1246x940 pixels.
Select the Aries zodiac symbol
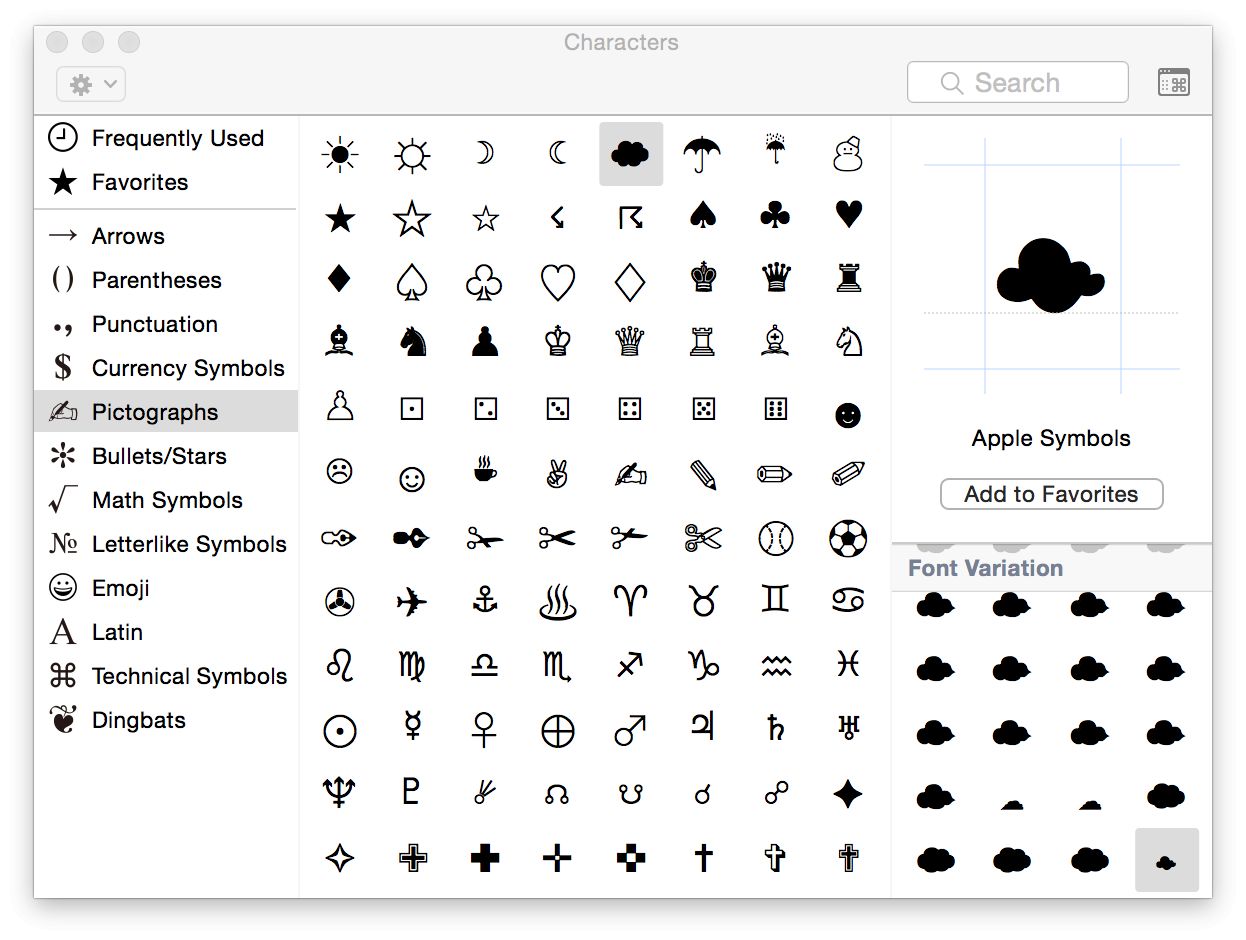pos(630,601)
